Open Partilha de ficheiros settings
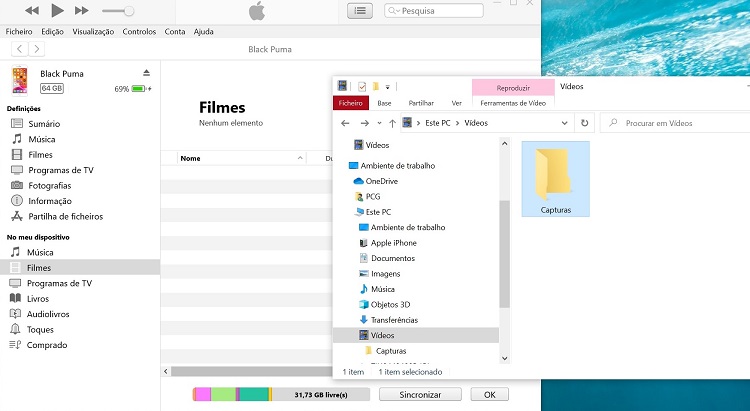 pyautogui.click(x=65, y=216)
